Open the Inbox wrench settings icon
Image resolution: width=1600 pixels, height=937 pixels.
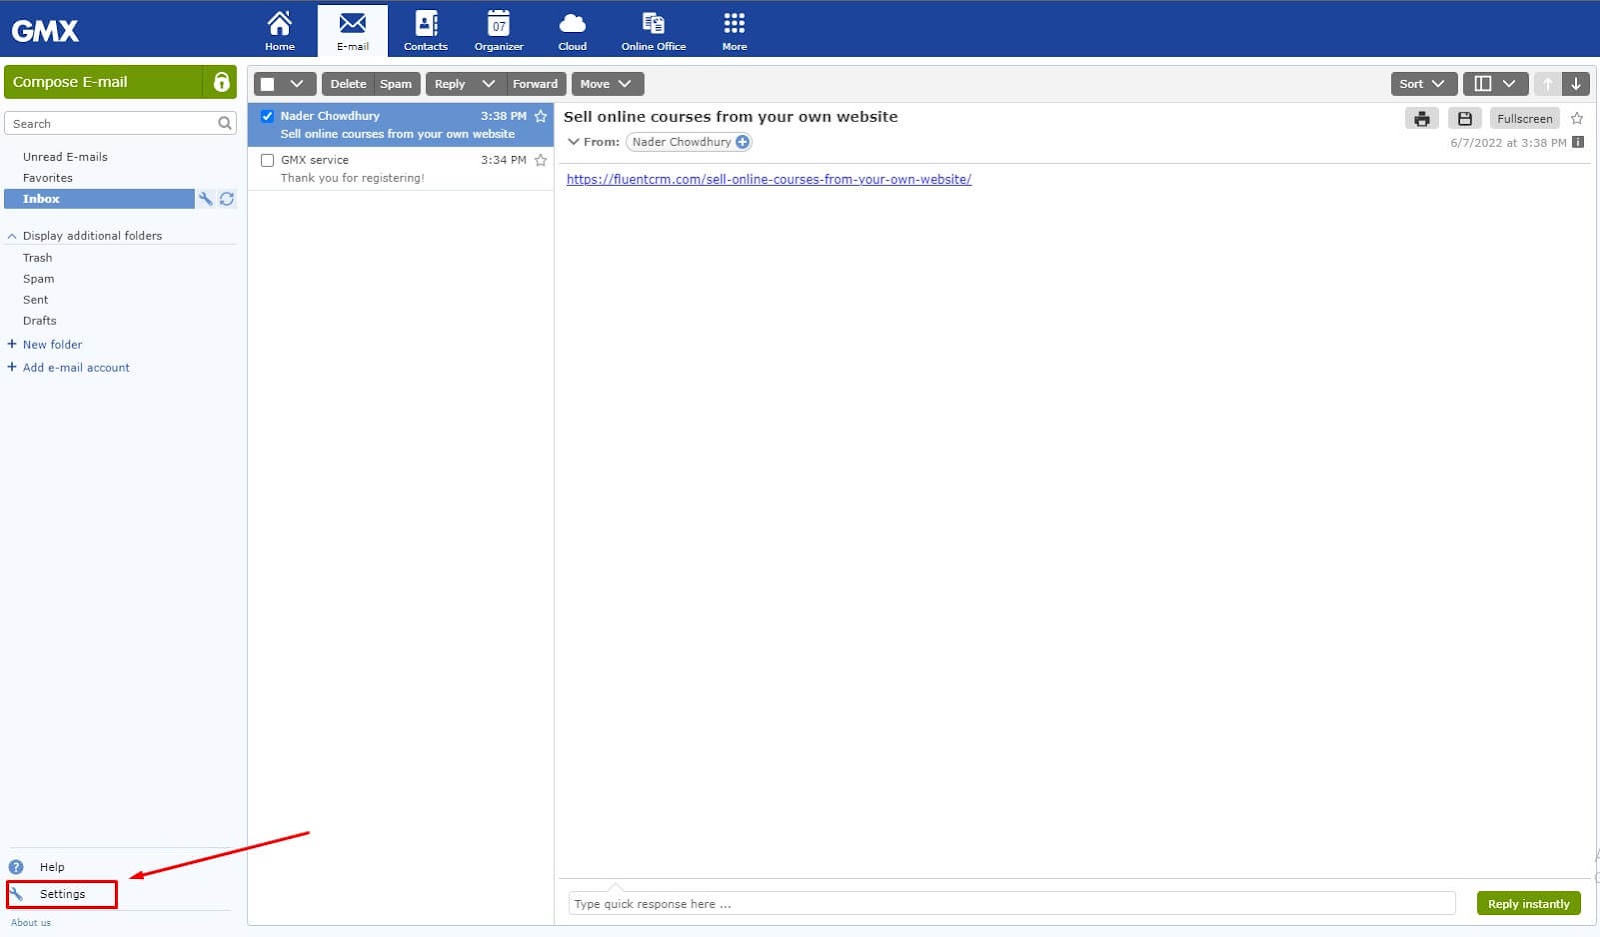coord(206,199)
